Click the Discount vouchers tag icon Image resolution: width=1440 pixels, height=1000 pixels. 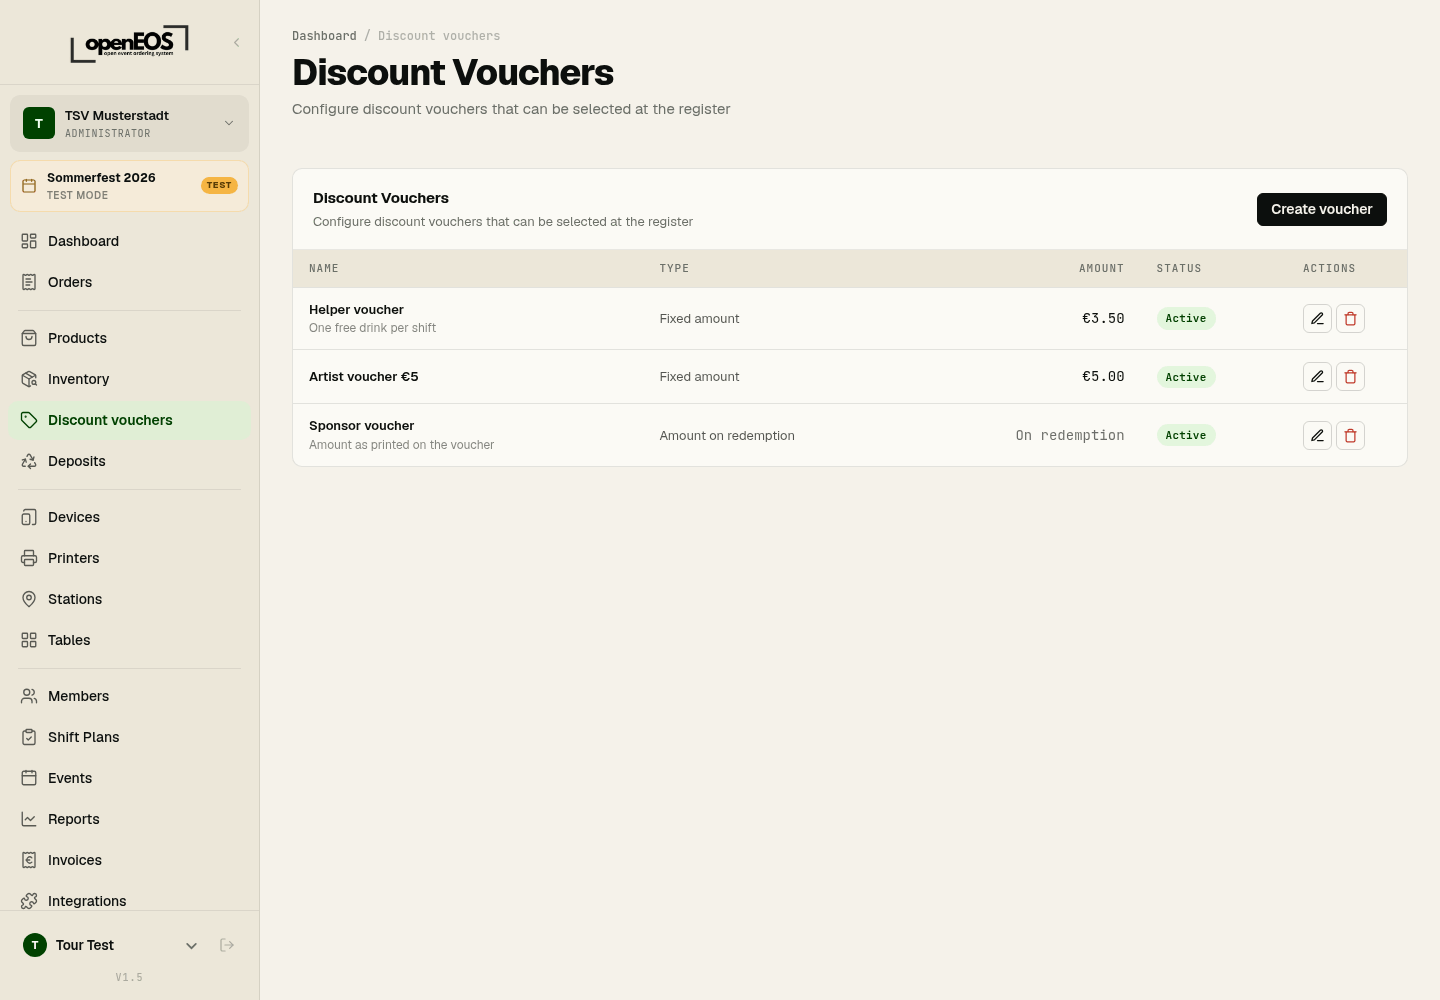29,420
